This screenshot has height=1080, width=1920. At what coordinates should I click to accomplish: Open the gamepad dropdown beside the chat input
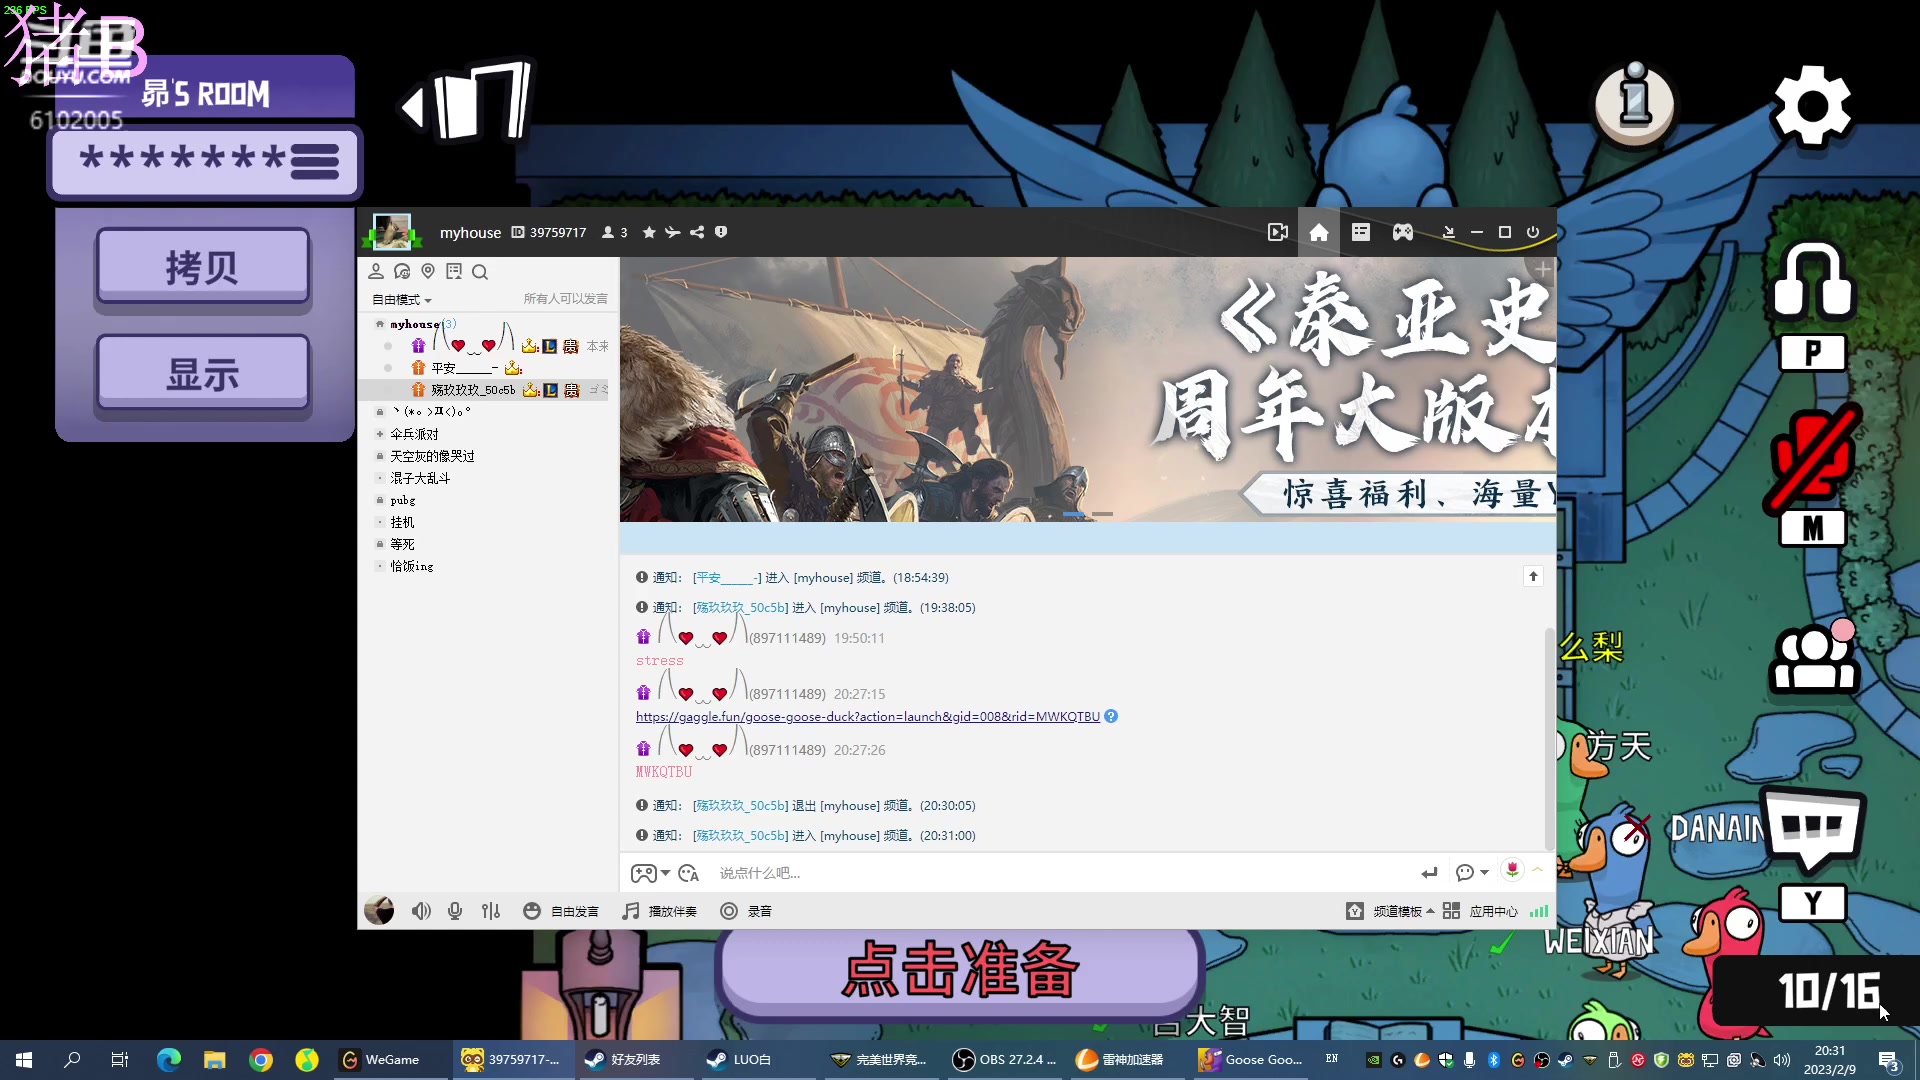tap(650, 873)
